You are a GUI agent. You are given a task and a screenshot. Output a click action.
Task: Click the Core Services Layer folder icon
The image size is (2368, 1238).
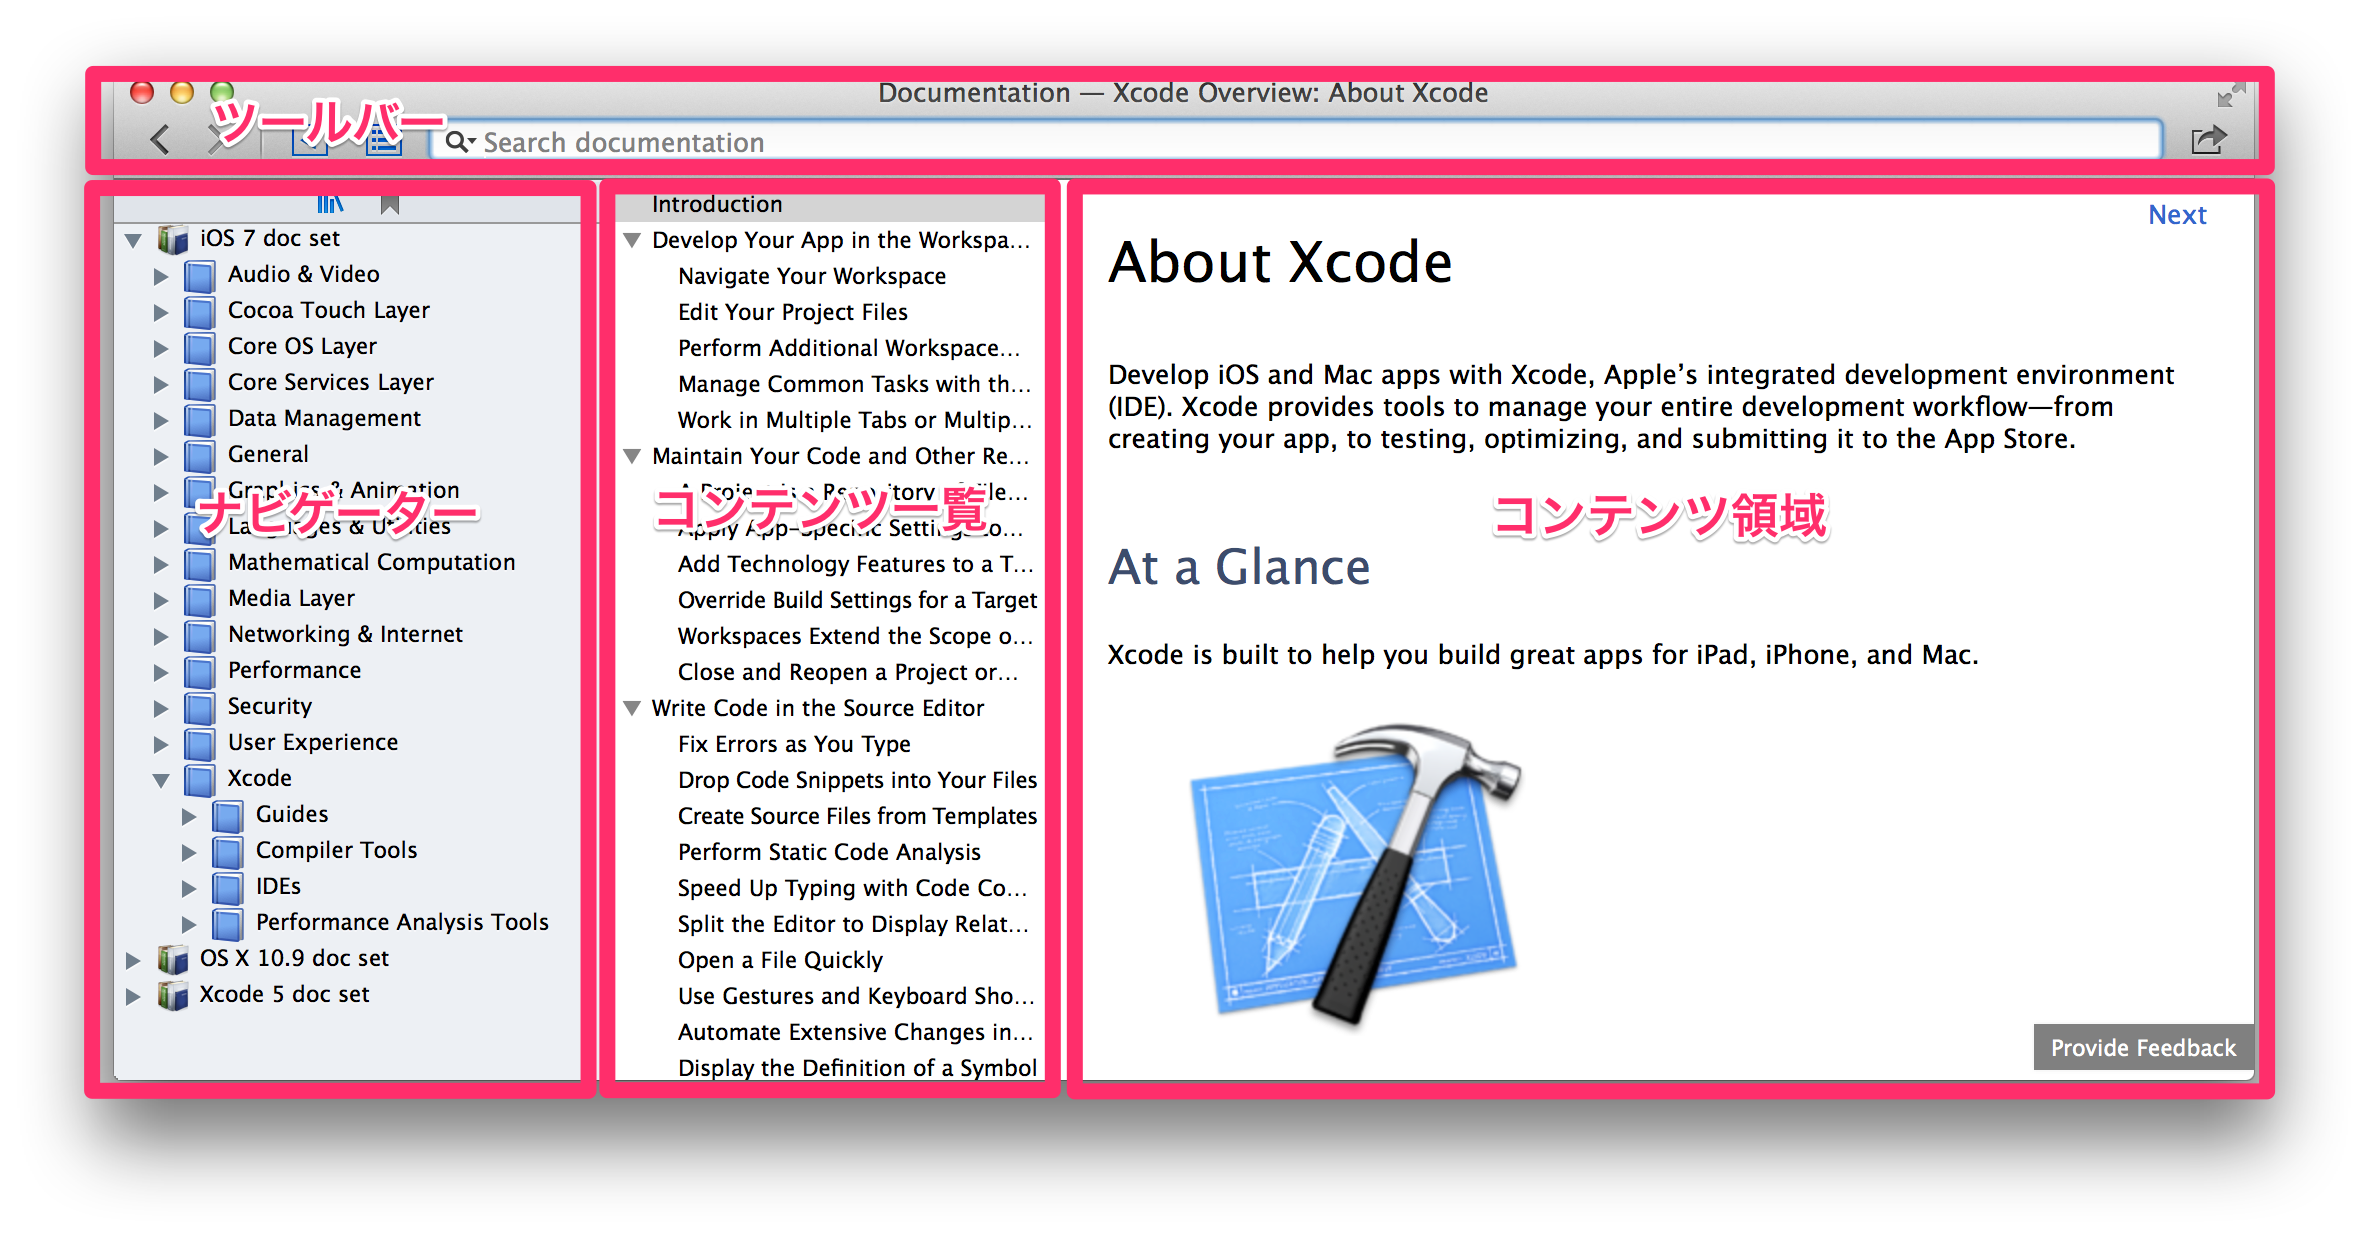(x=200, y=383)
